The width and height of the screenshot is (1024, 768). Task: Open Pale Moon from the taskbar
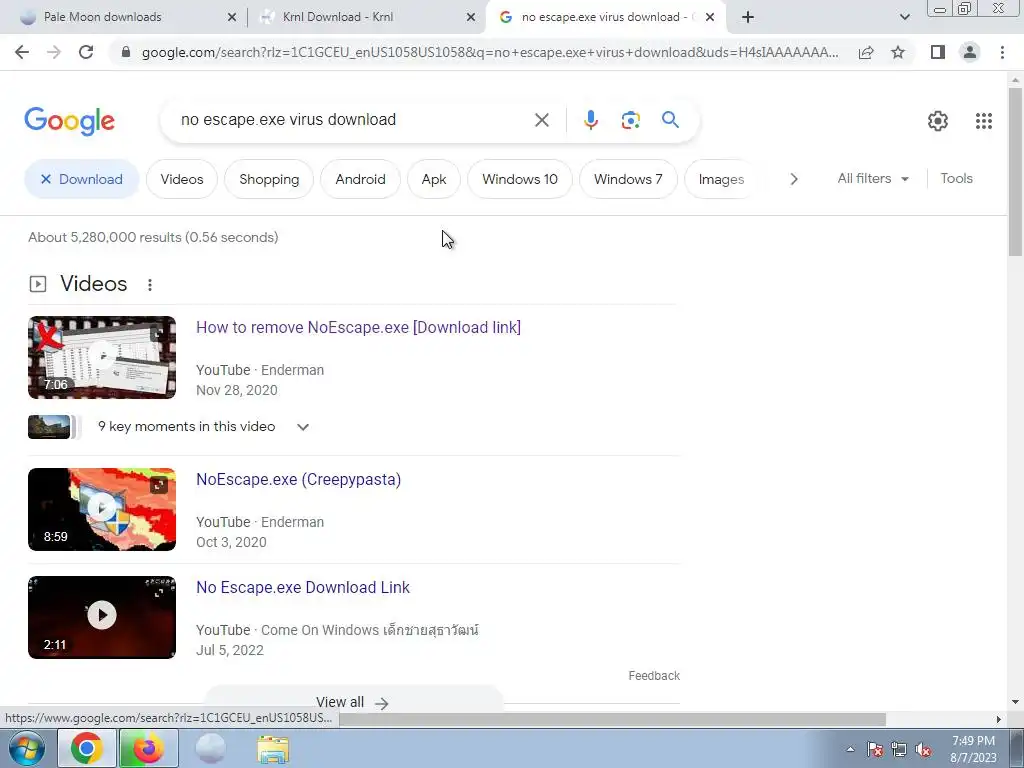tap(210, 749)
